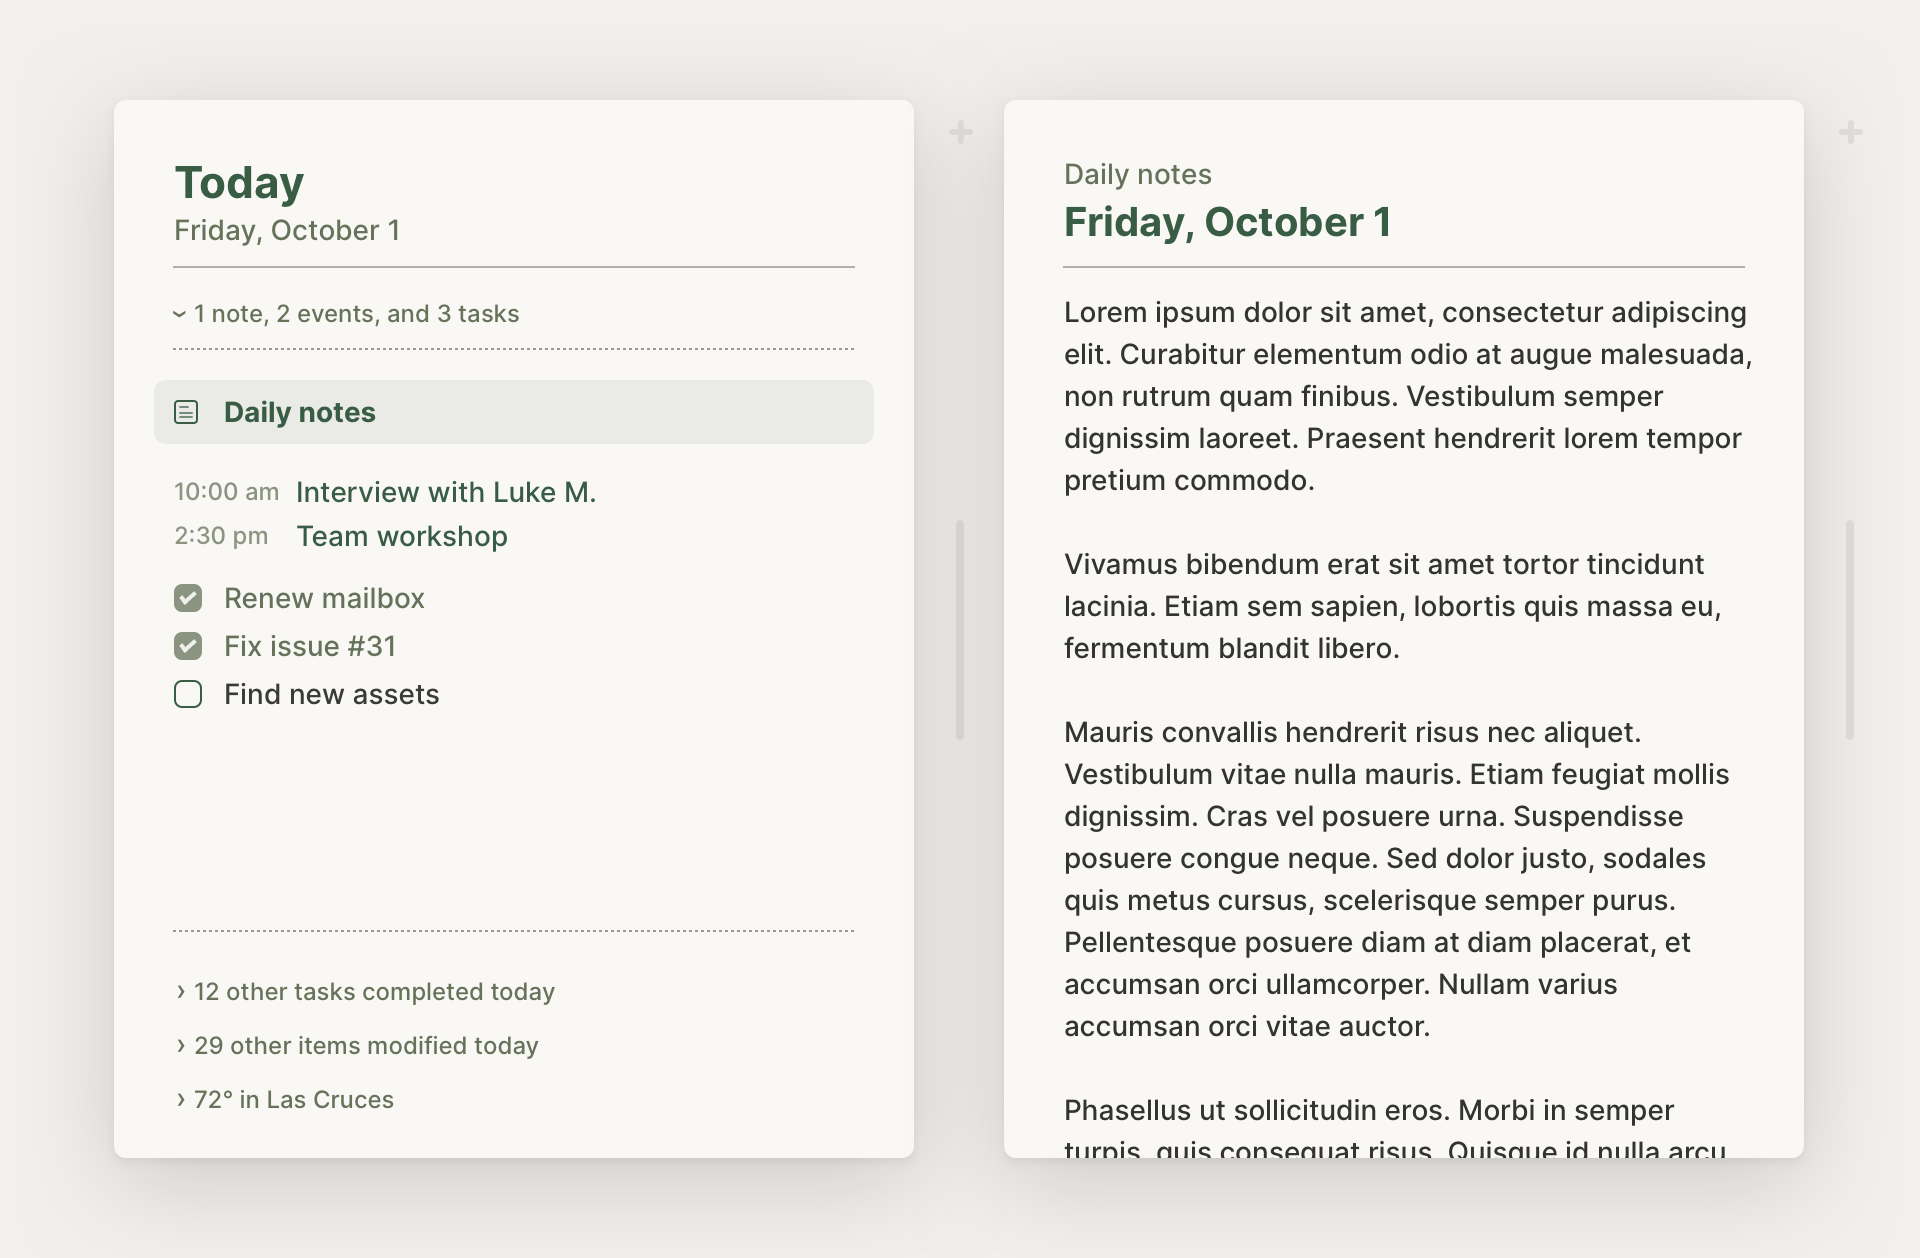Uncheck the Renew mailbox task
This screenshot has height=1258, width=1920.
(188, 598)
